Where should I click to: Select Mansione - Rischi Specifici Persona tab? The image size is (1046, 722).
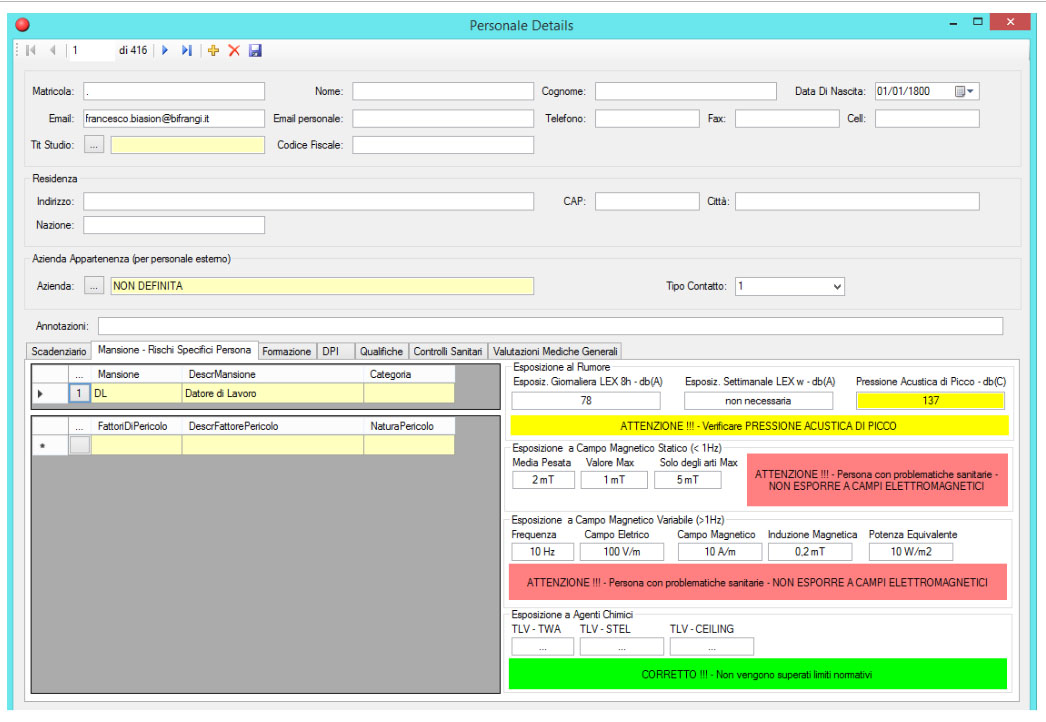click(x=174, y=350)
